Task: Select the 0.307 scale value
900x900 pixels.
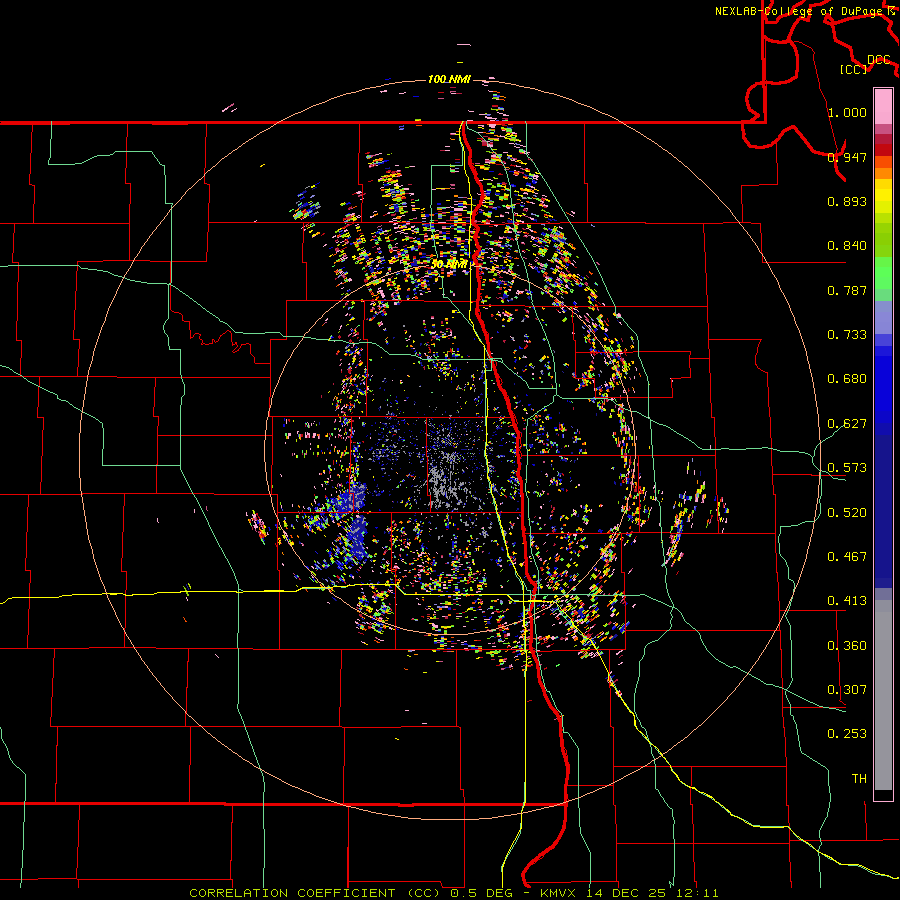Action: tap(847, 690)
